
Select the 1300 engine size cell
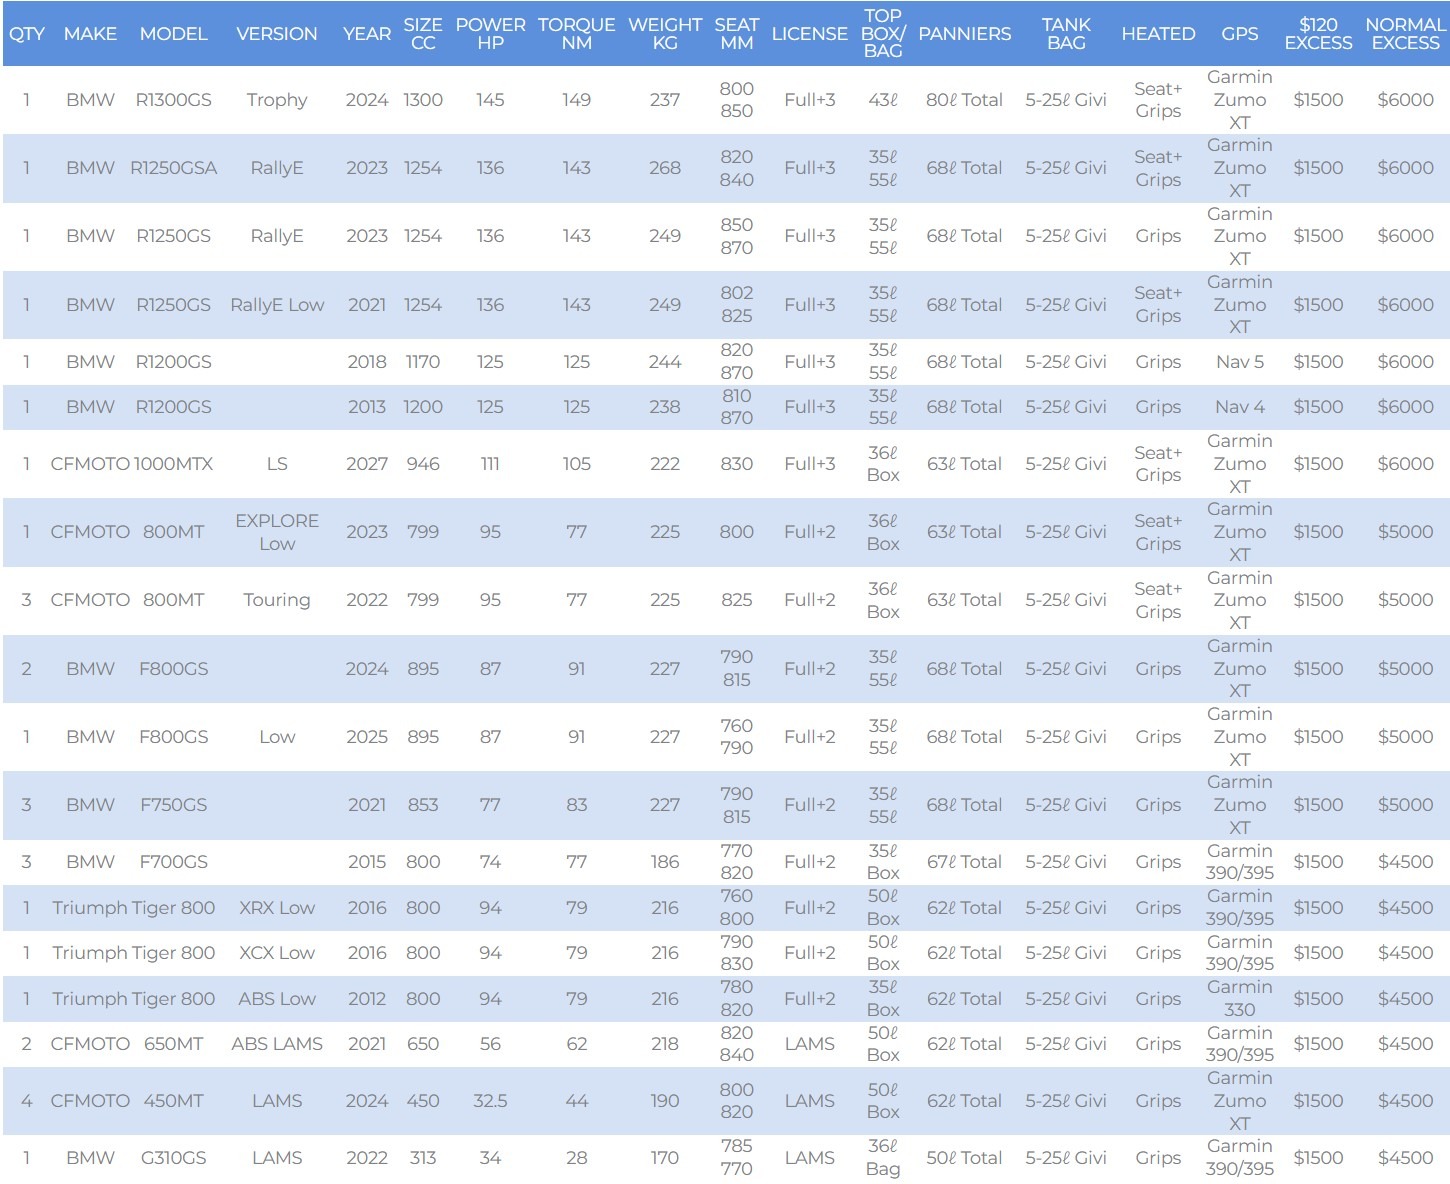(423, 100)
